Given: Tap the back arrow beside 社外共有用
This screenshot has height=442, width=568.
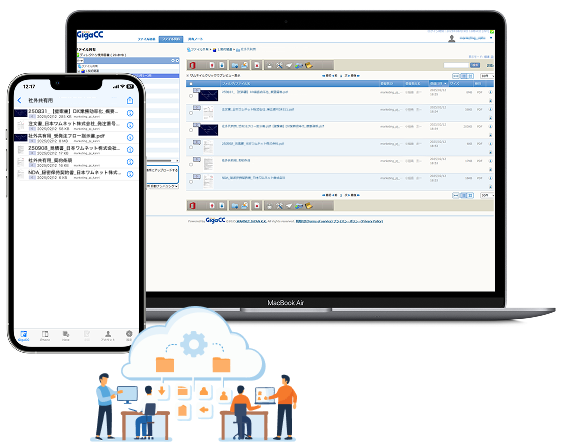Looking at the screenshot, I should click(x=20, y=100).
